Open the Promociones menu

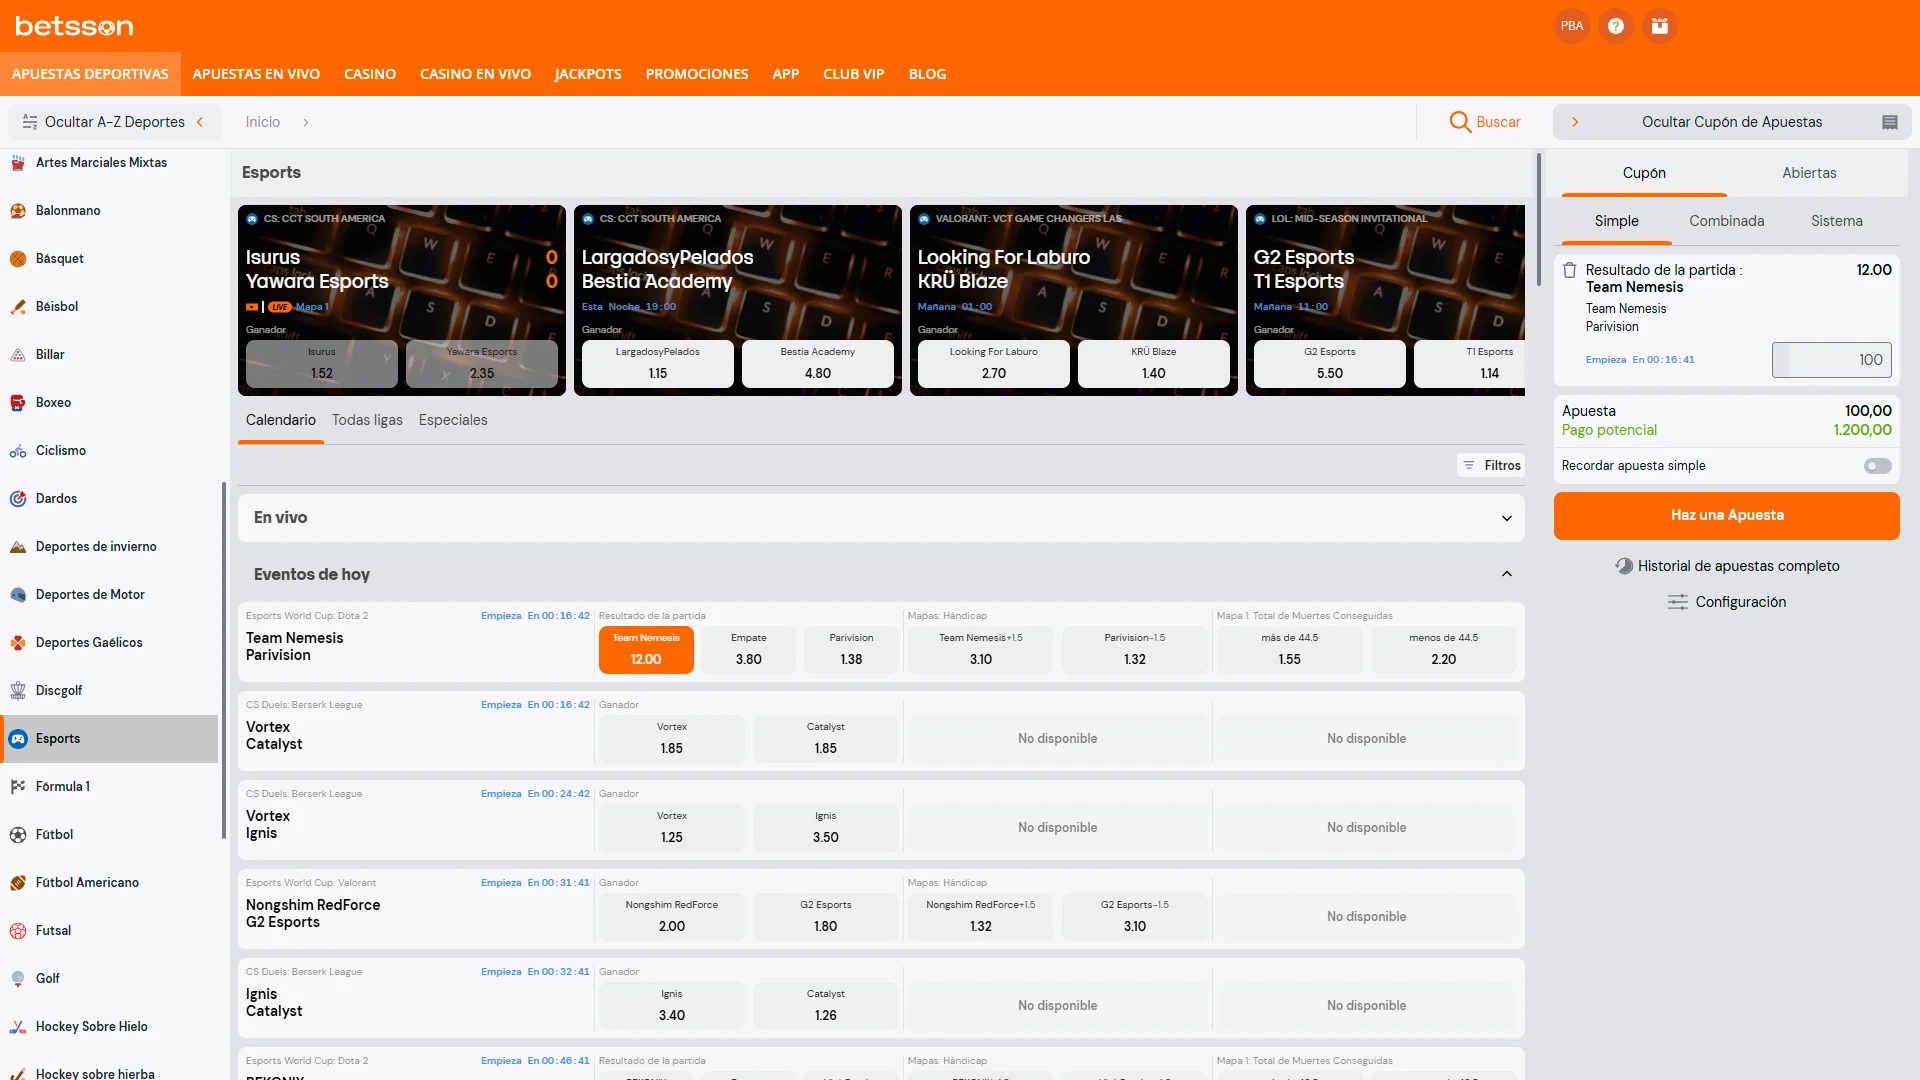(697, 74)
